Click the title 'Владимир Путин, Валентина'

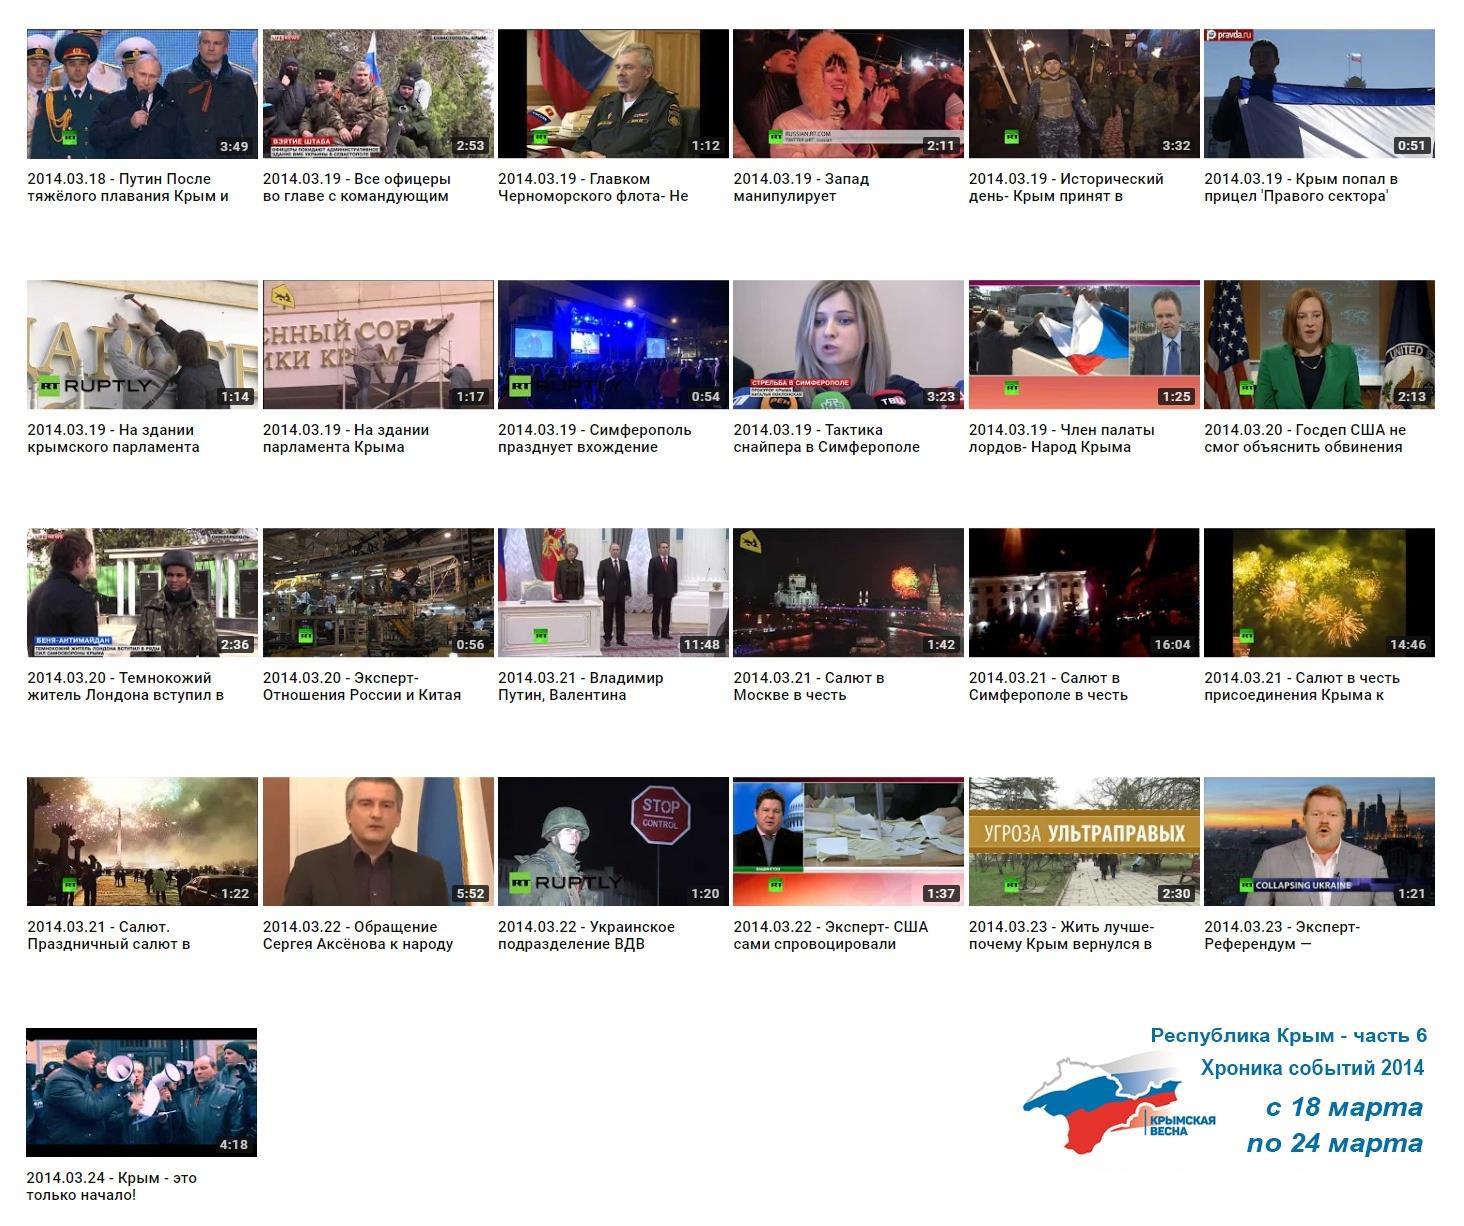click(x=581, y=687)
